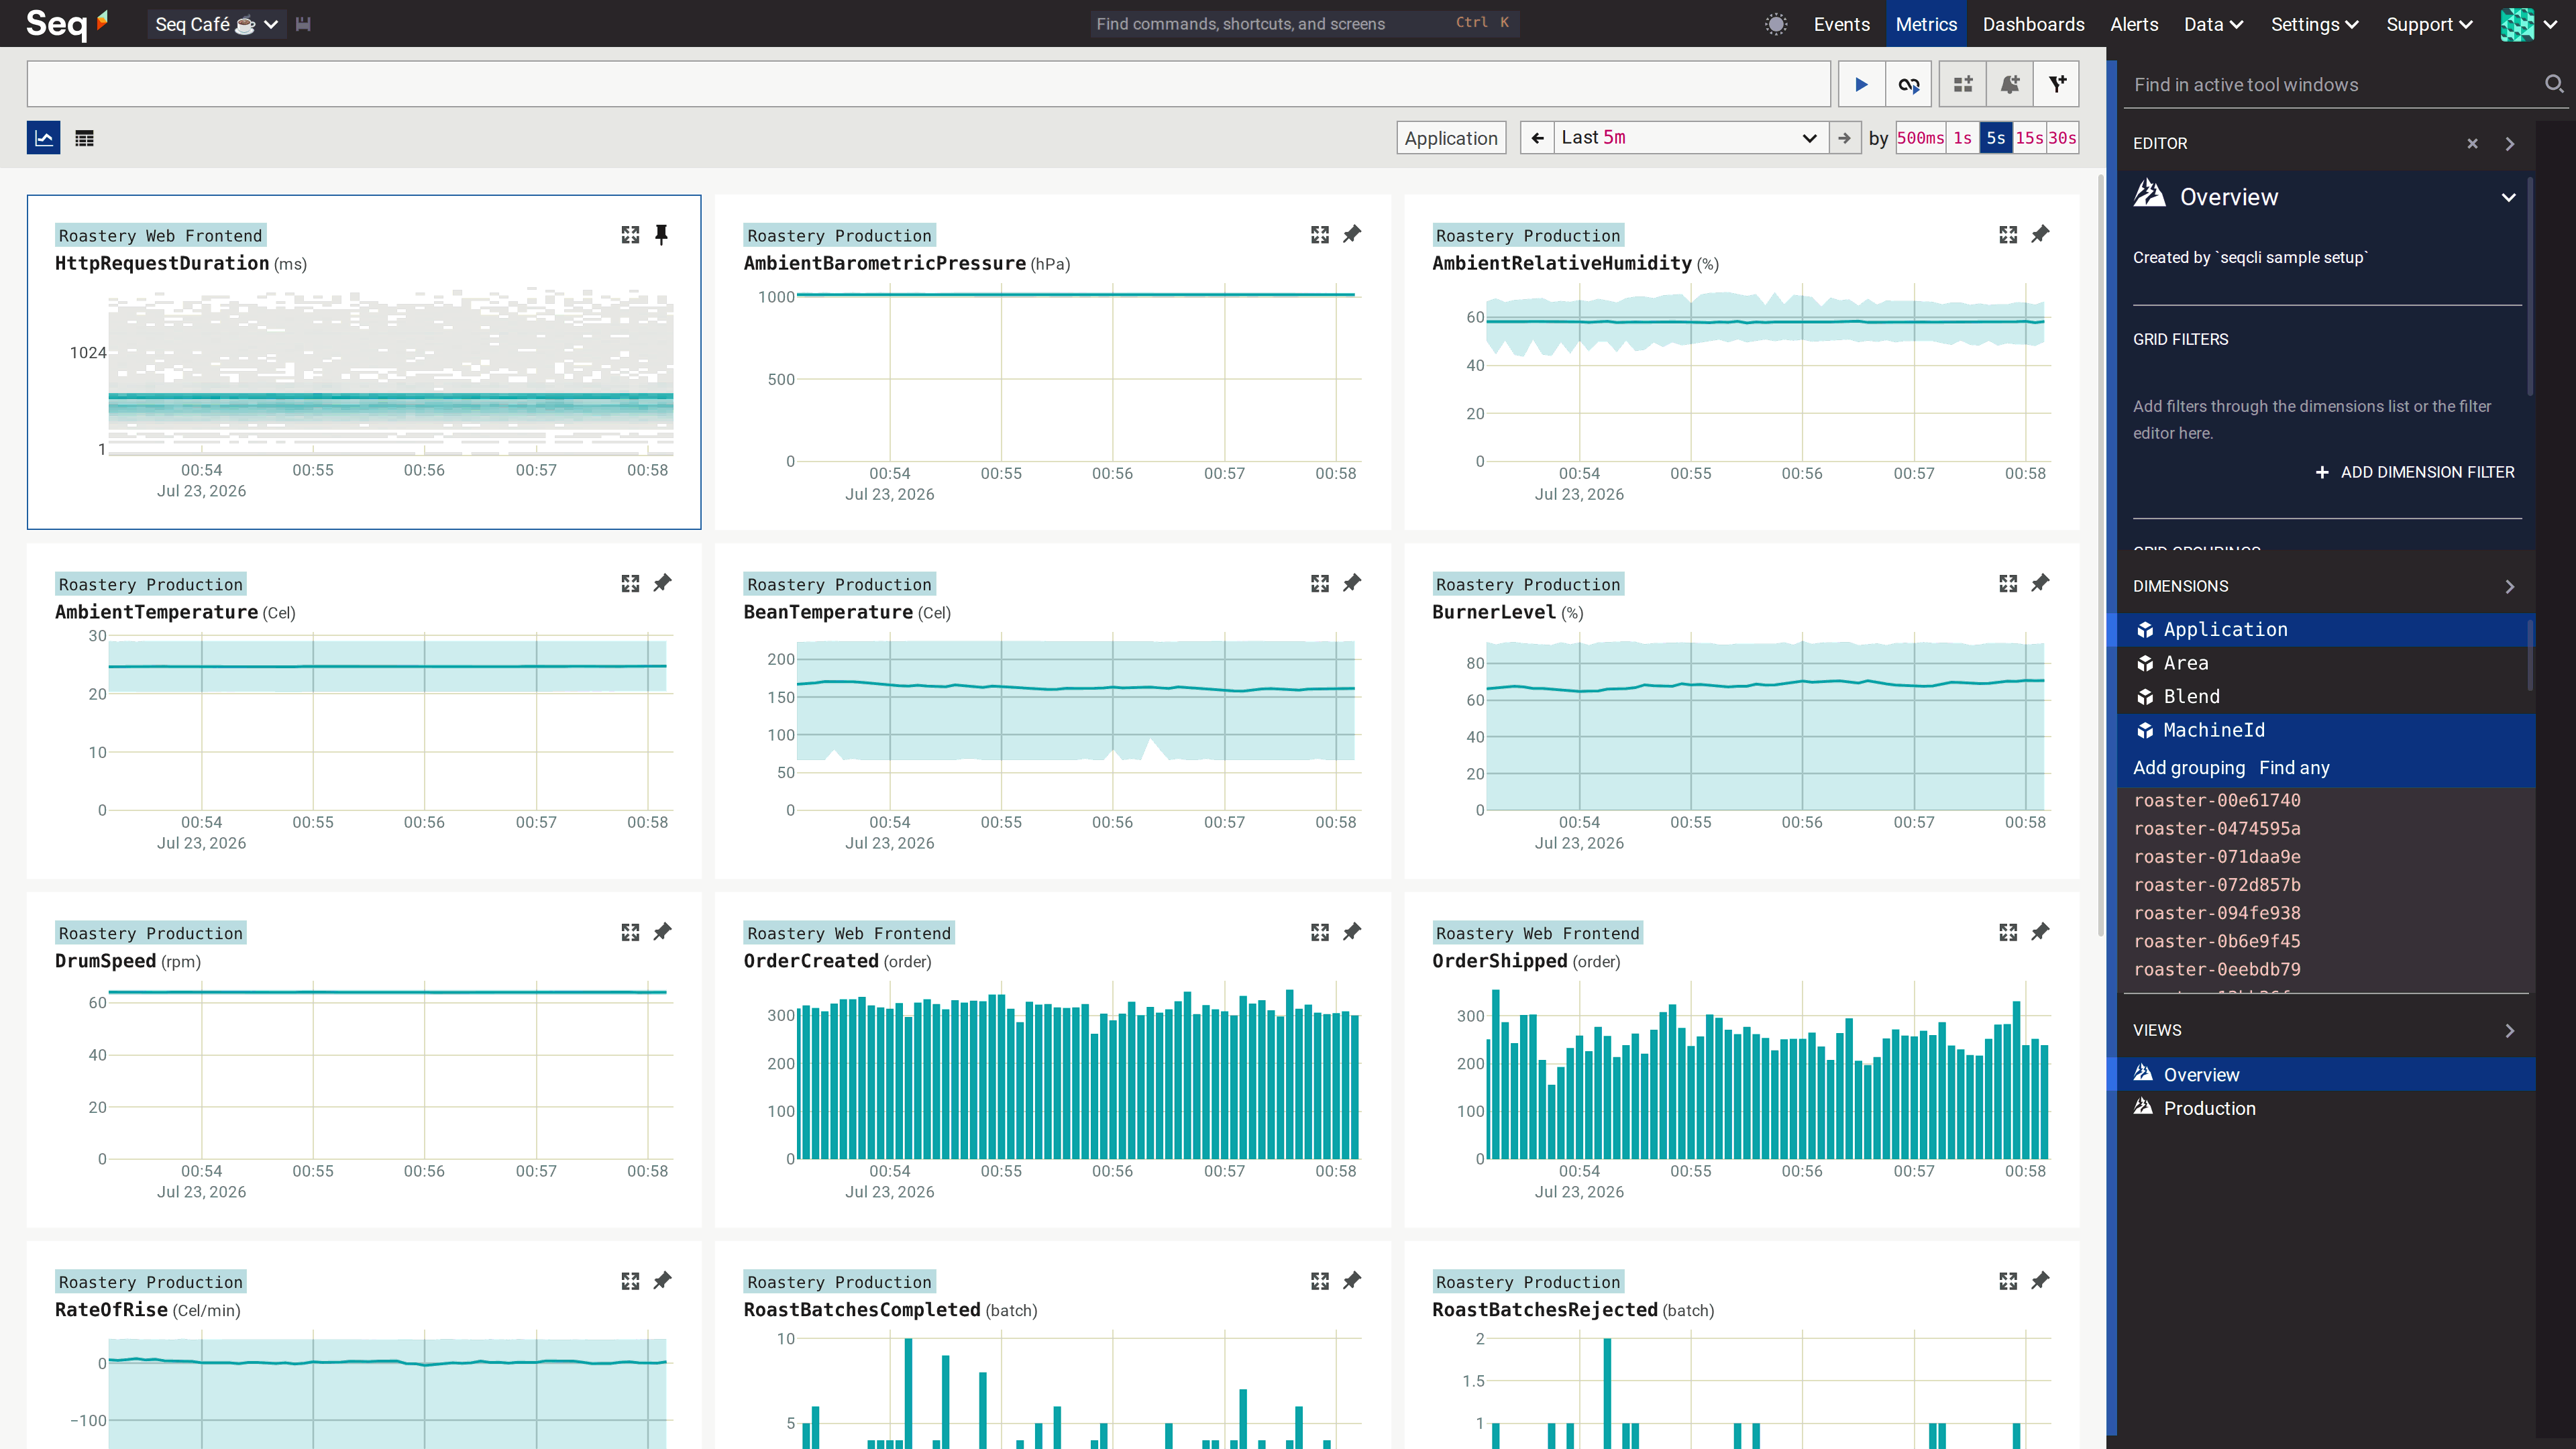The width and height of the screenshot is (2576, 1449).
Task: Click ADD DIMENSION FILTER
Action: click(2414, 472)
